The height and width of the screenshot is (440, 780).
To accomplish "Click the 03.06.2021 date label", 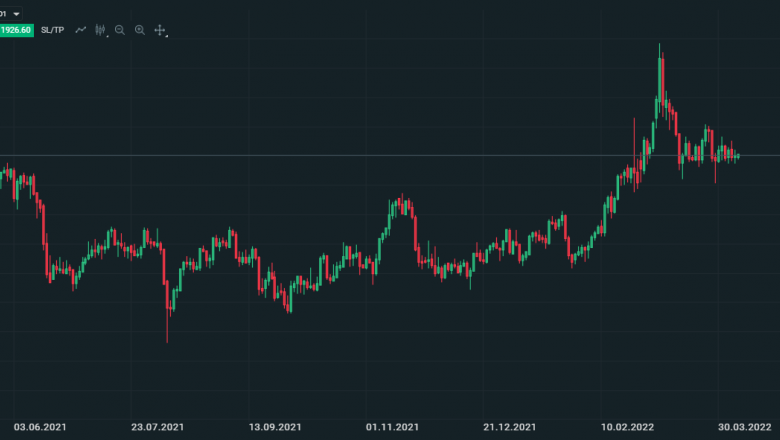I will click(x=38, y=426).
